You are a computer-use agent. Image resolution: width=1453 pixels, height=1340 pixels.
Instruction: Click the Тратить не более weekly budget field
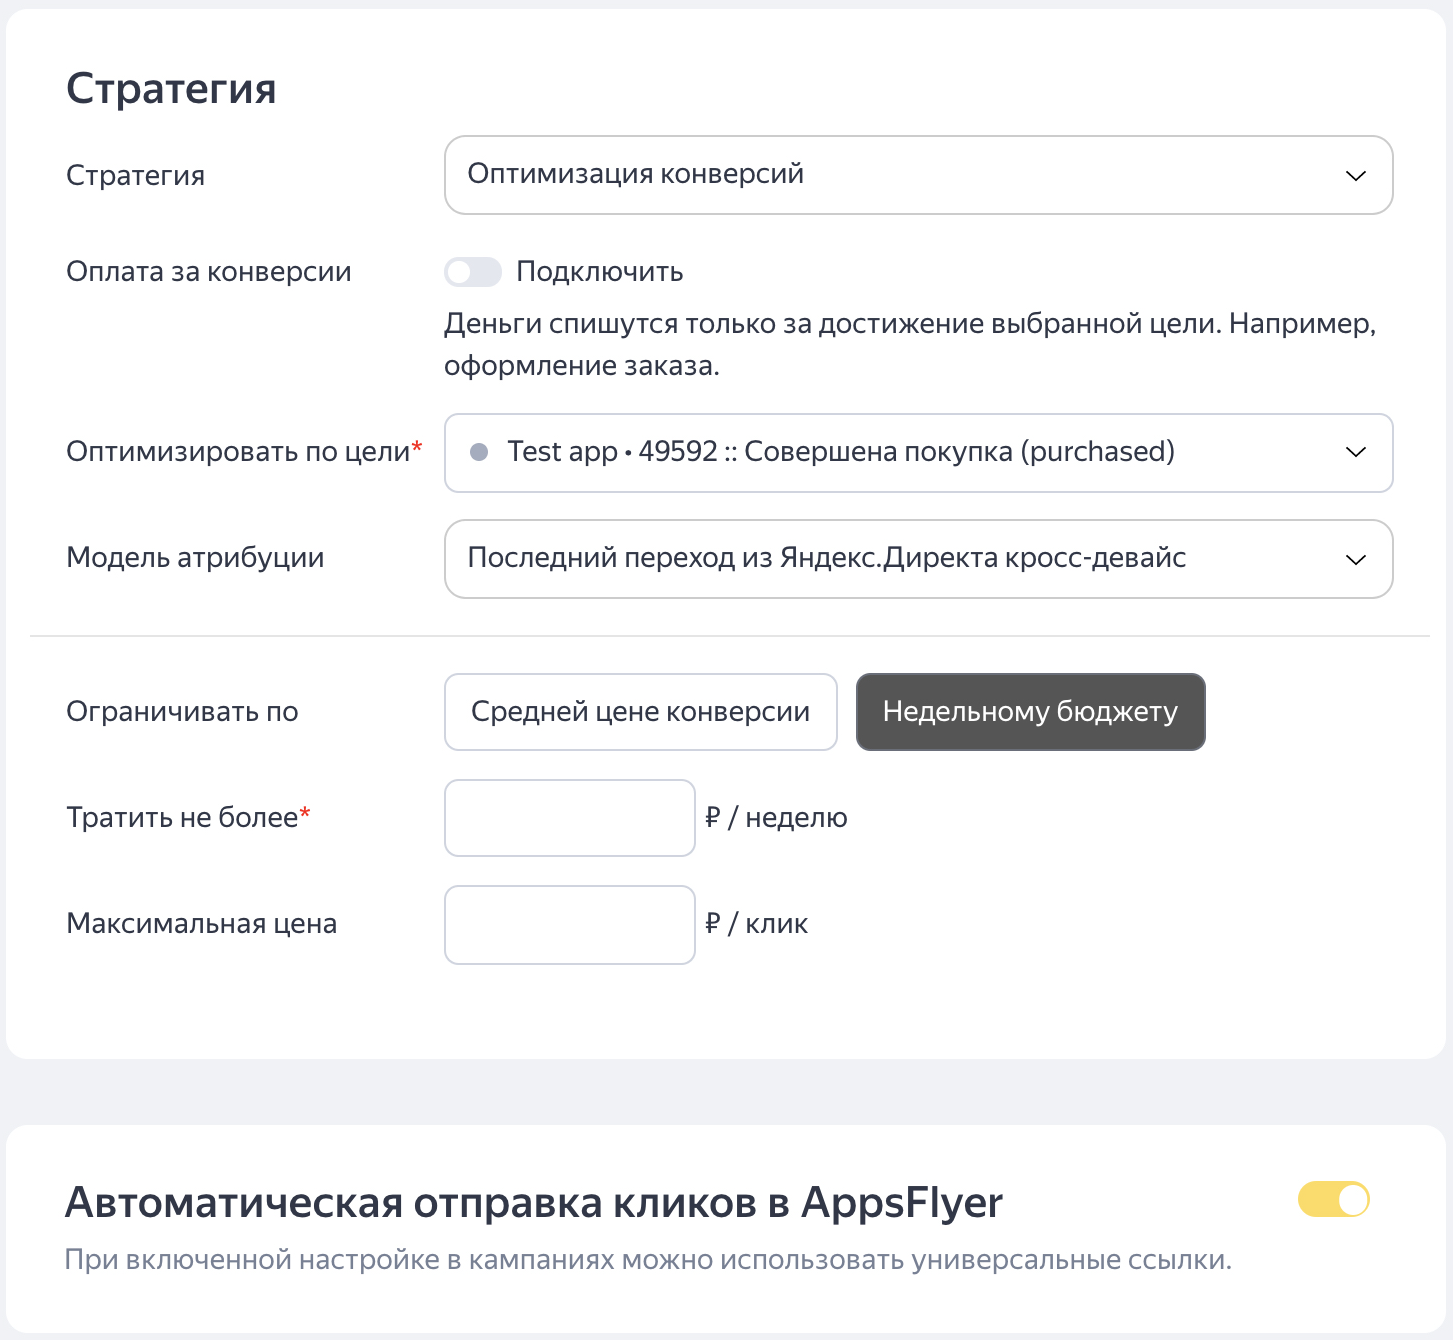pyautogui.click(x=569, y=818)
